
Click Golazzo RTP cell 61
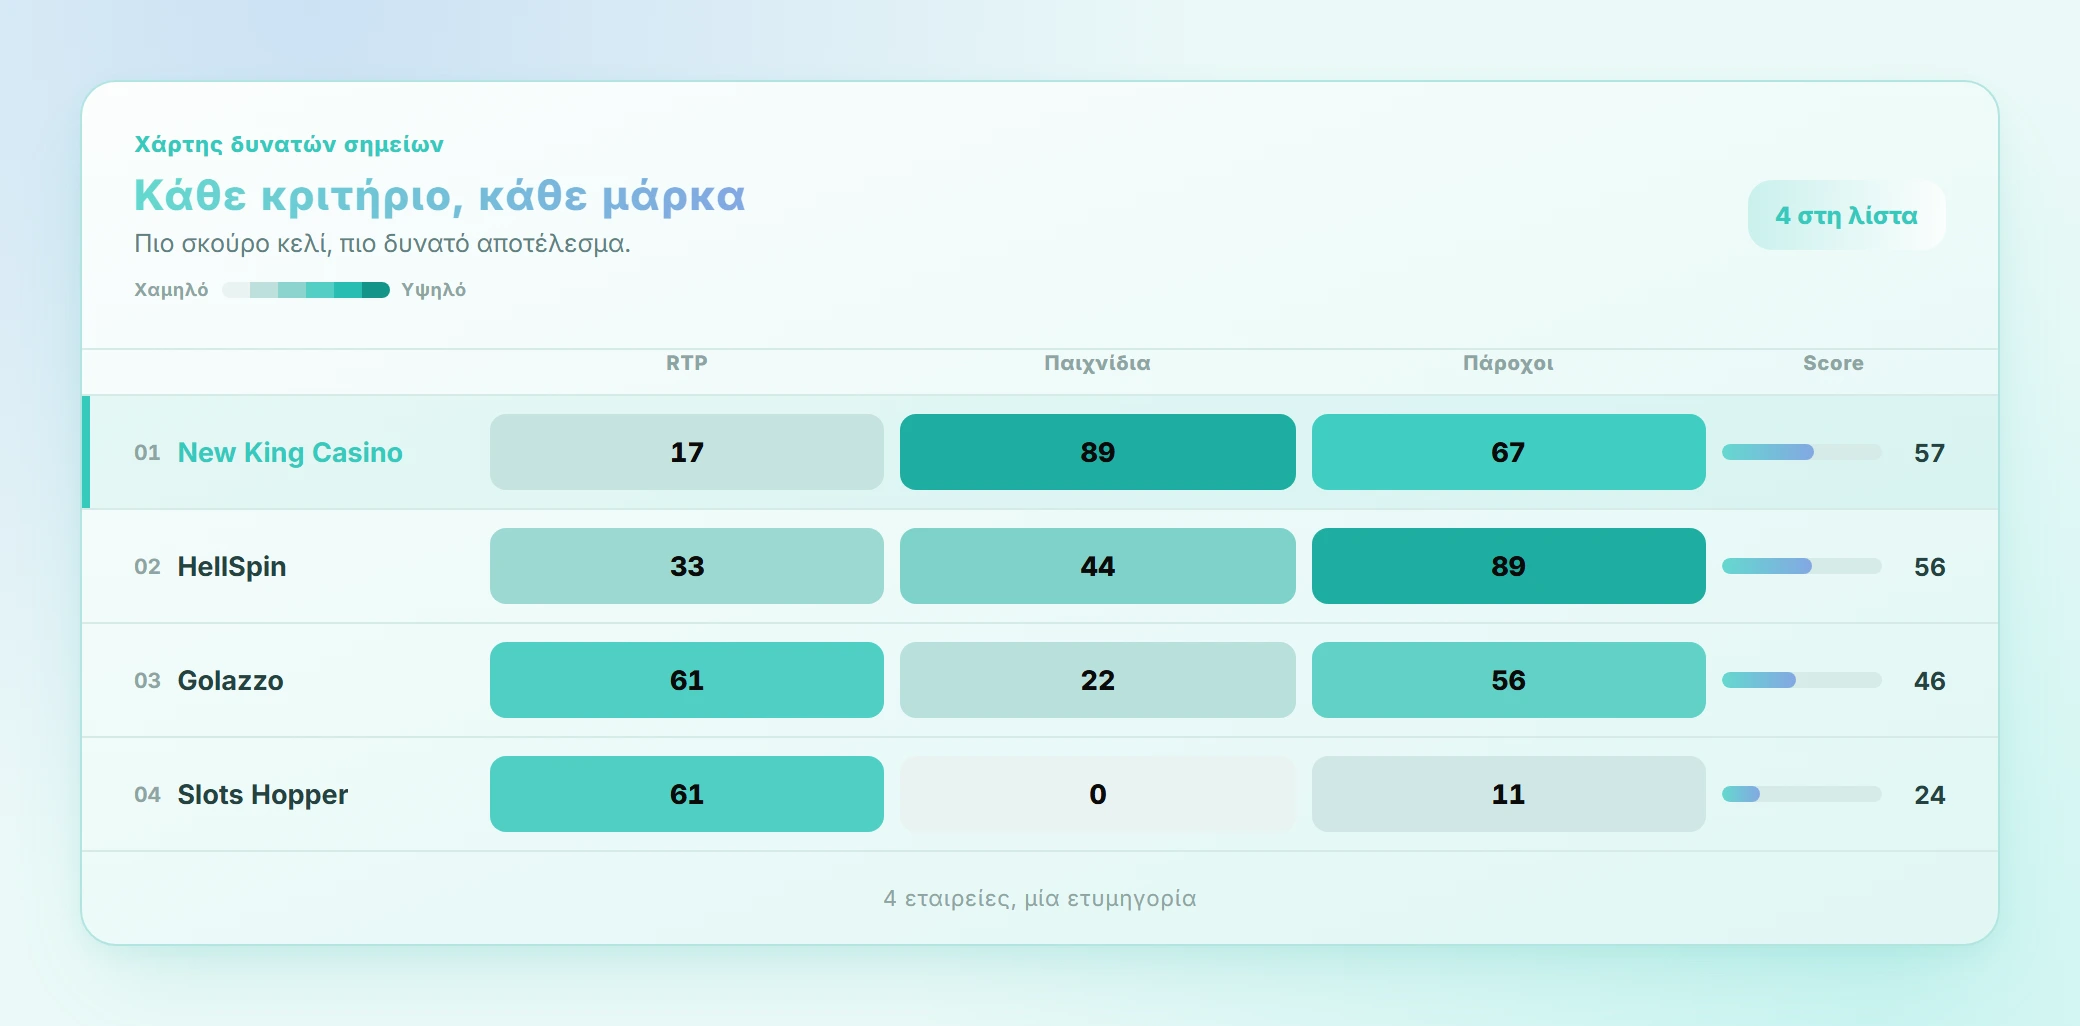click(687, 680)
